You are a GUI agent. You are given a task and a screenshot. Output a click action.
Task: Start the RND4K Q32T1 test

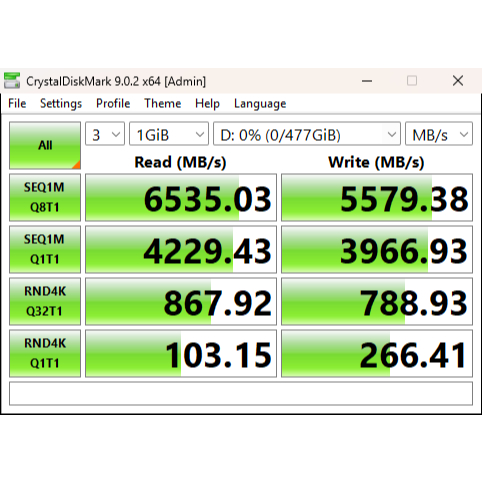[45, 301]
